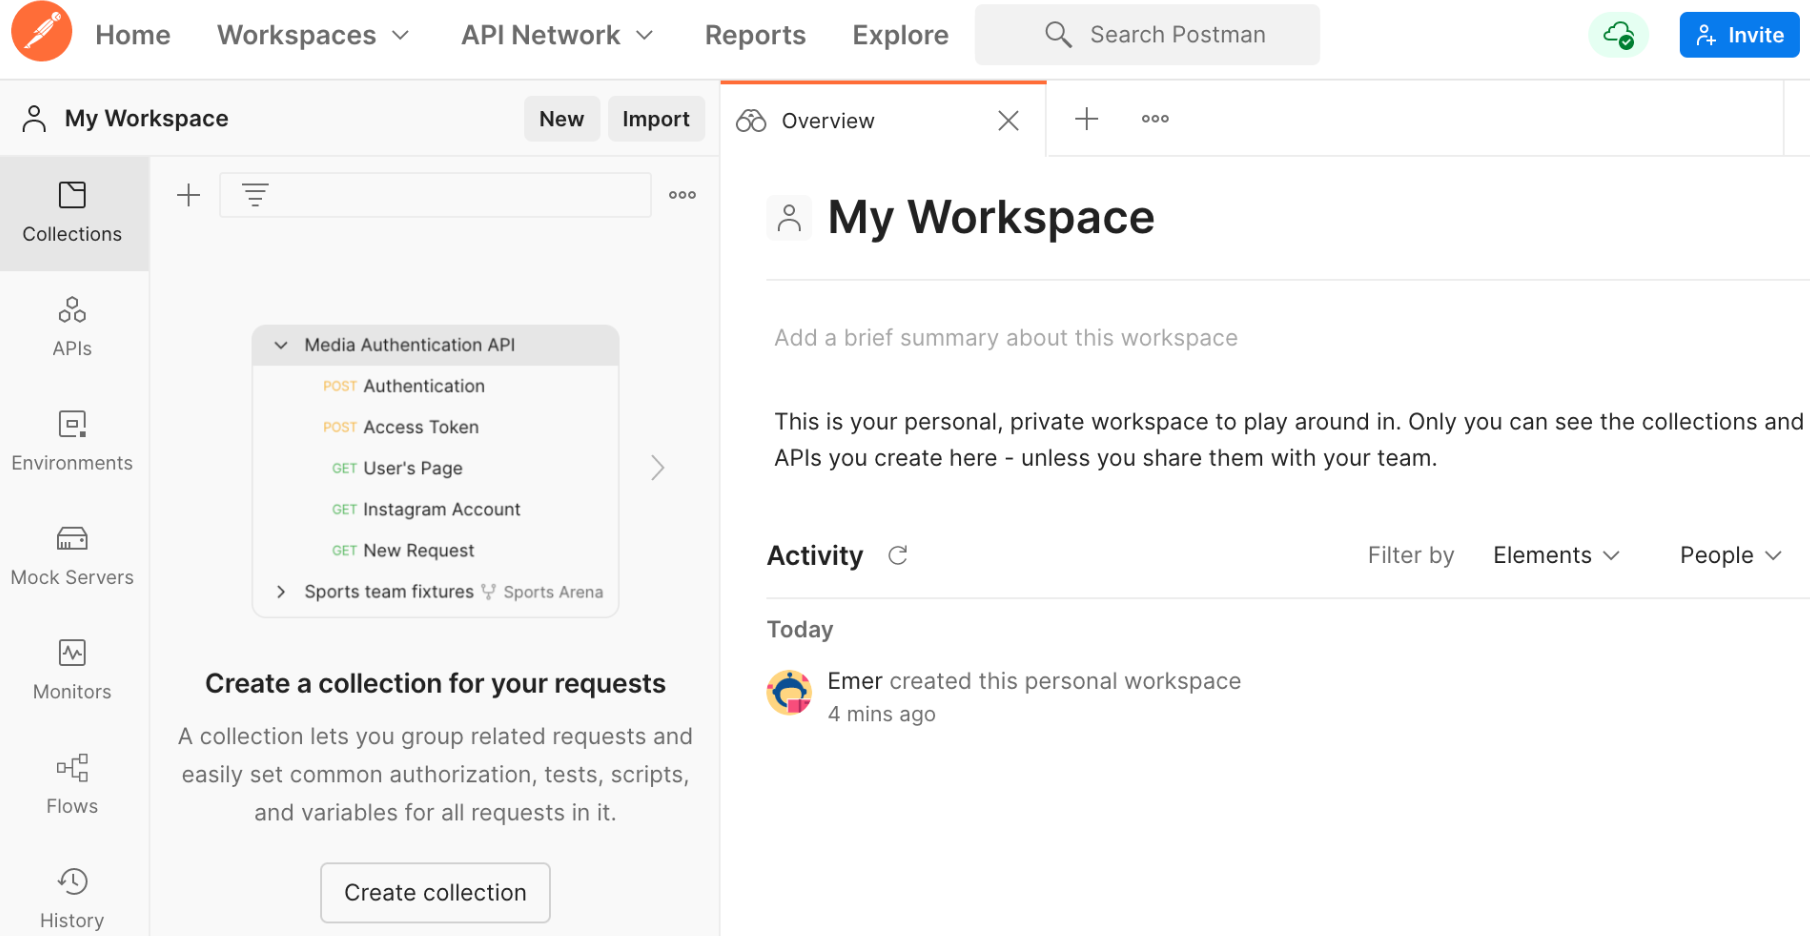This screenshot has height=936, width=1810.
Task: Open the History sidebar section
Action: click(x=72, y=899)
